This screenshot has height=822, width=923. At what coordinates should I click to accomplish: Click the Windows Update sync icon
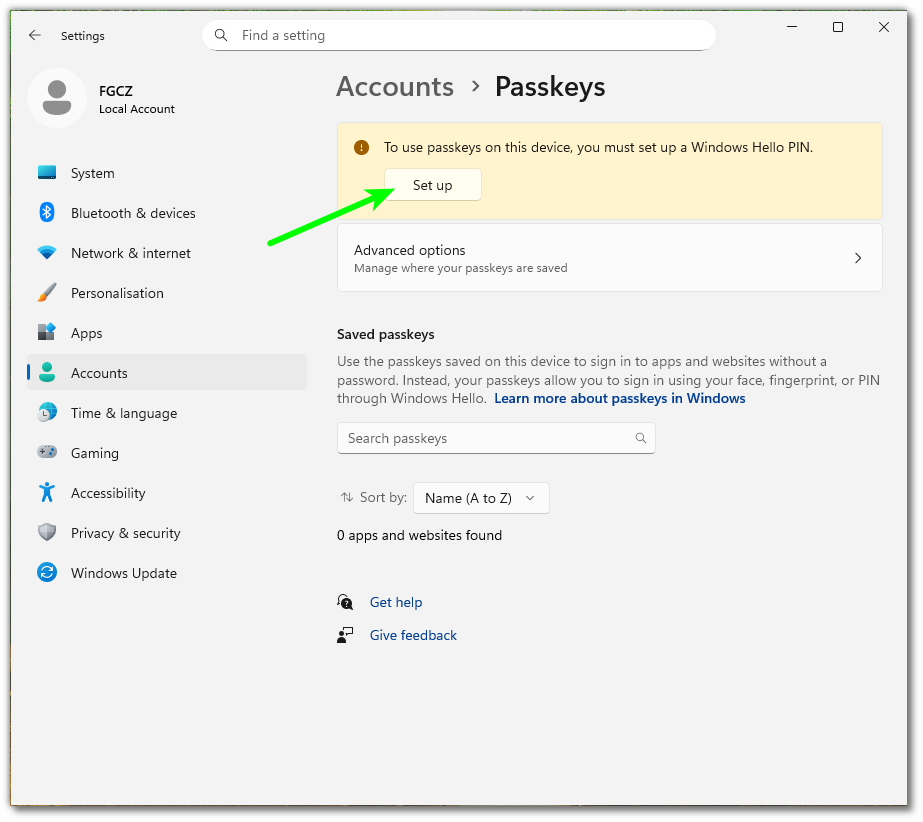click(x=47, y=572)
